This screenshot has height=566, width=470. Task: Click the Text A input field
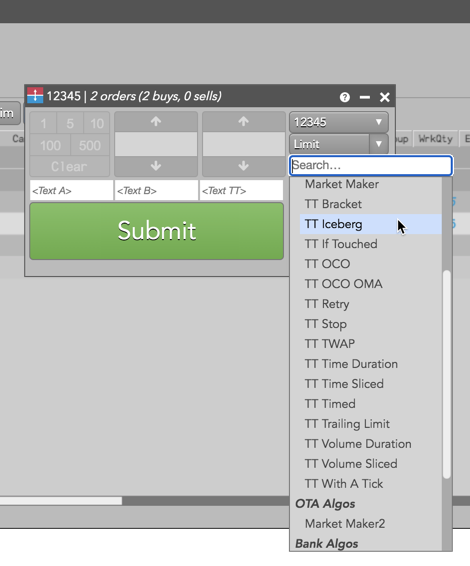pos(71,190)
